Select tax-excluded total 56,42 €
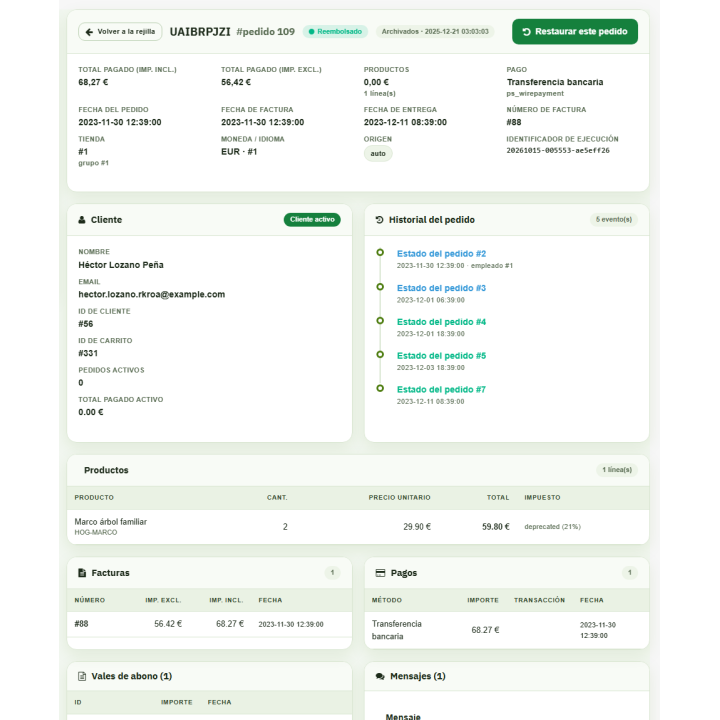The height and width of the screenshot is (720, 720). (236, 82)
